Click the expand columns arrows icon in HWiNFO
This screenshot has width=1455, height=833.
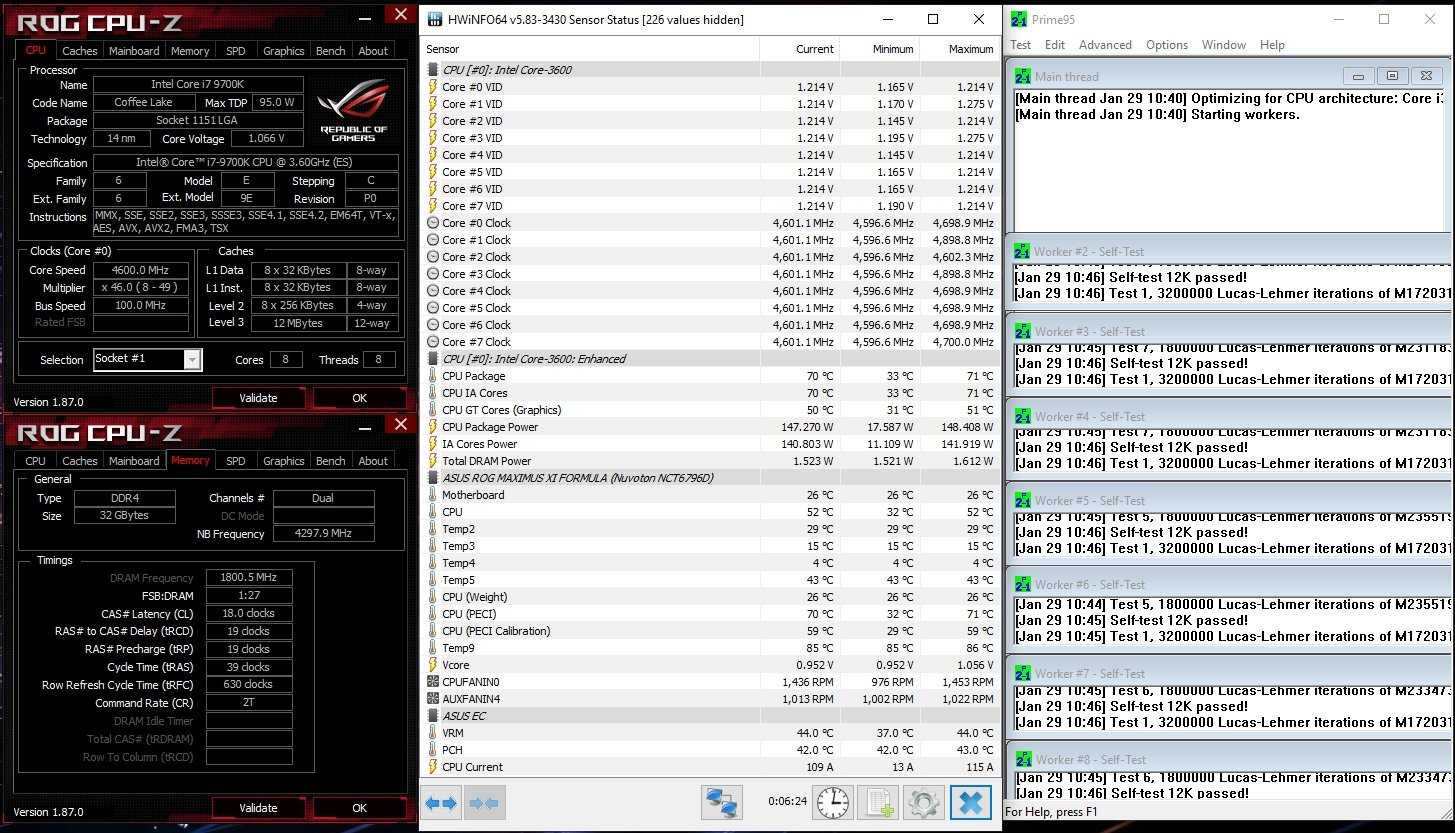click(x=442, y=802)
